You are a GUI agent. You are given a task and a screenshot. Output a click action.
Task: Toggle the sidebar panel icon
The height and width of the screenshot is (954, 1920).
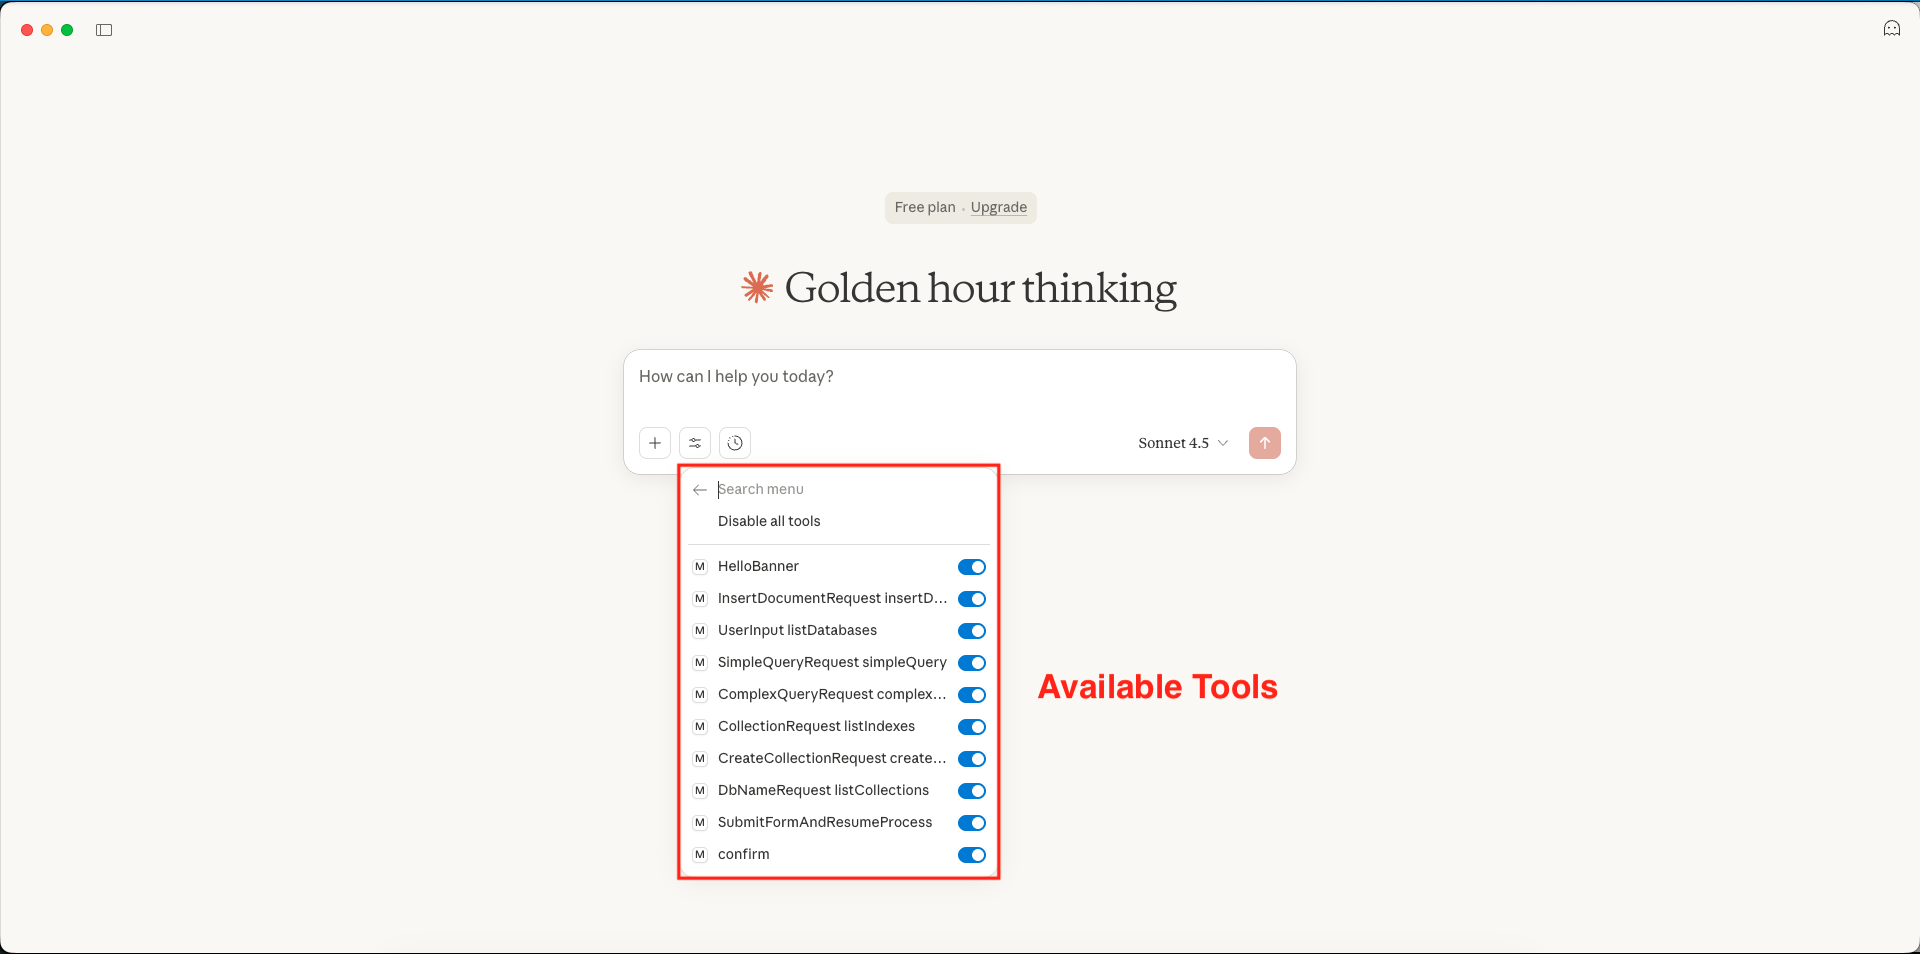click(x=104, y=30)
